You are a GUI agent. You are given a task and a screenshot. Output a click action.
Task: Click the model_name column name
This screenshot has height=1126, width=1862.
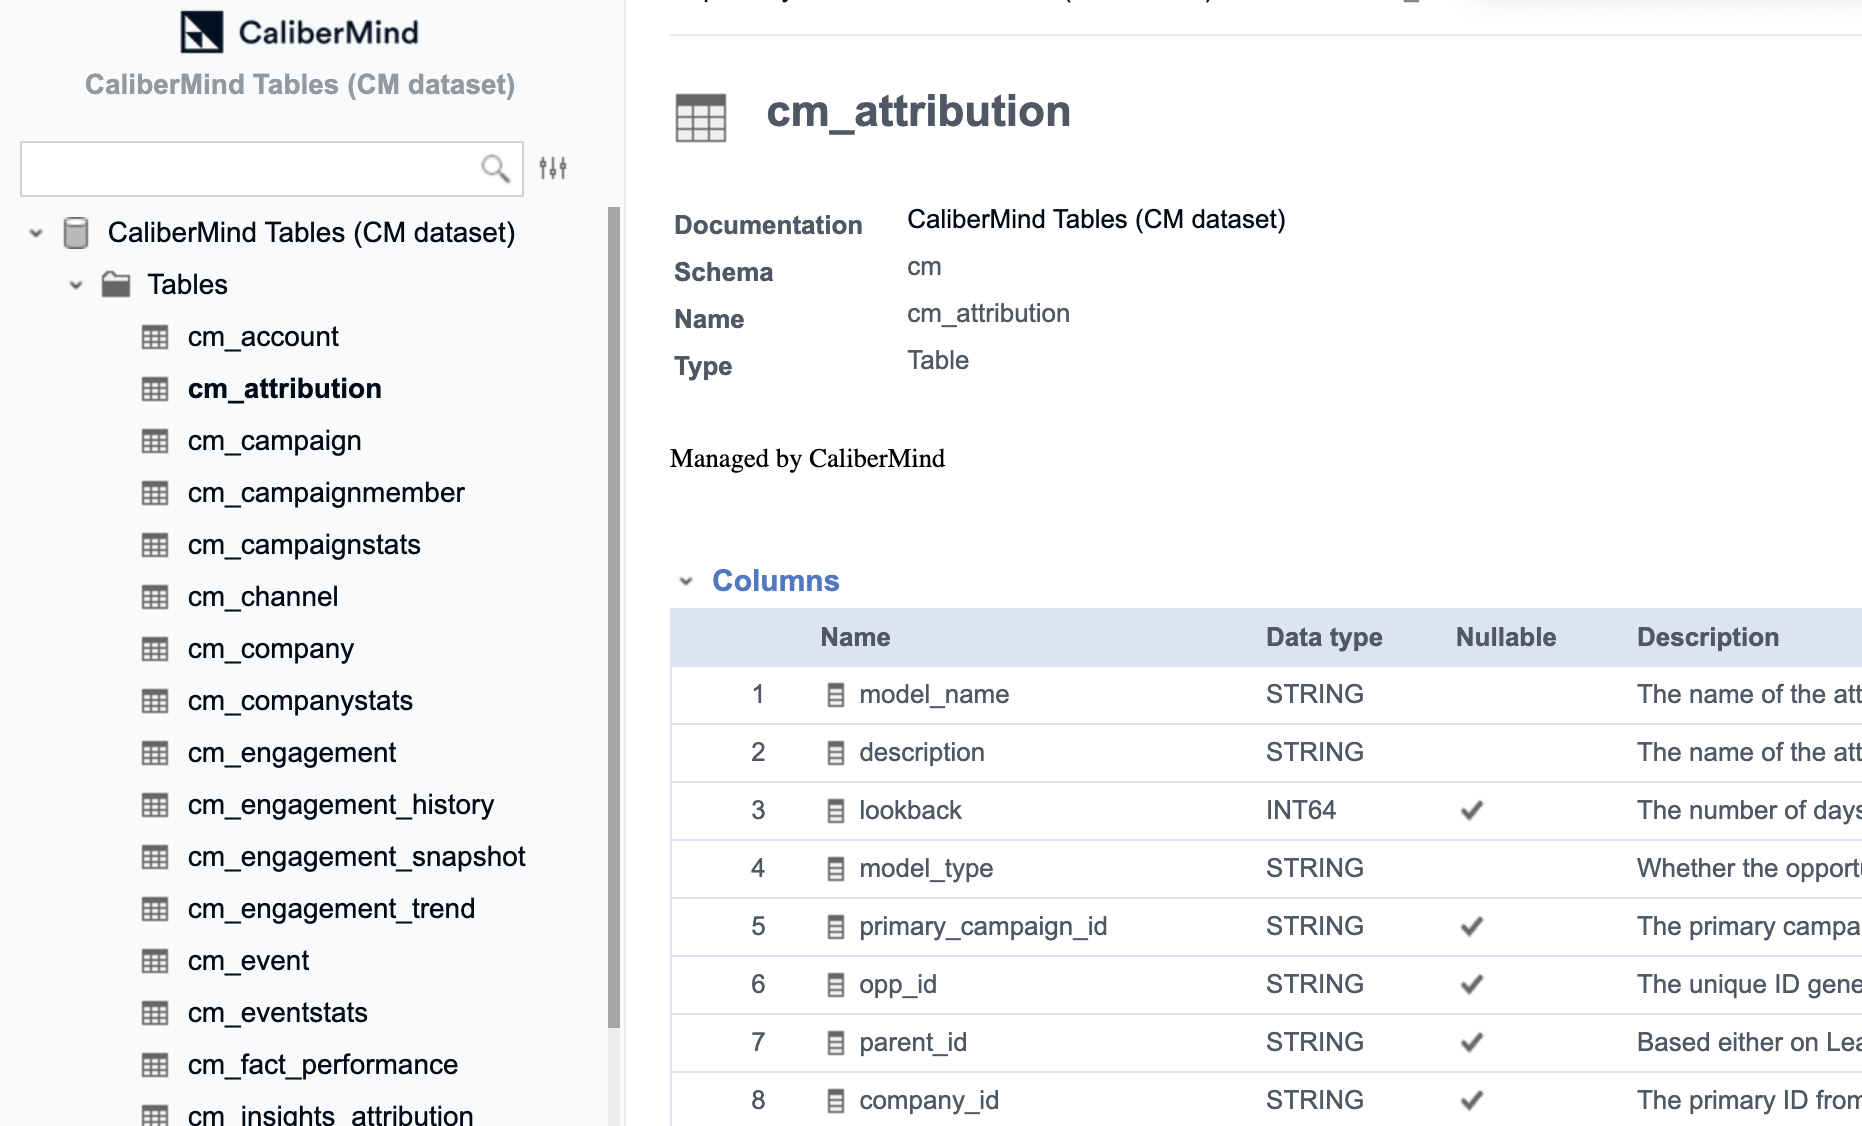click(x=934, y=695)
